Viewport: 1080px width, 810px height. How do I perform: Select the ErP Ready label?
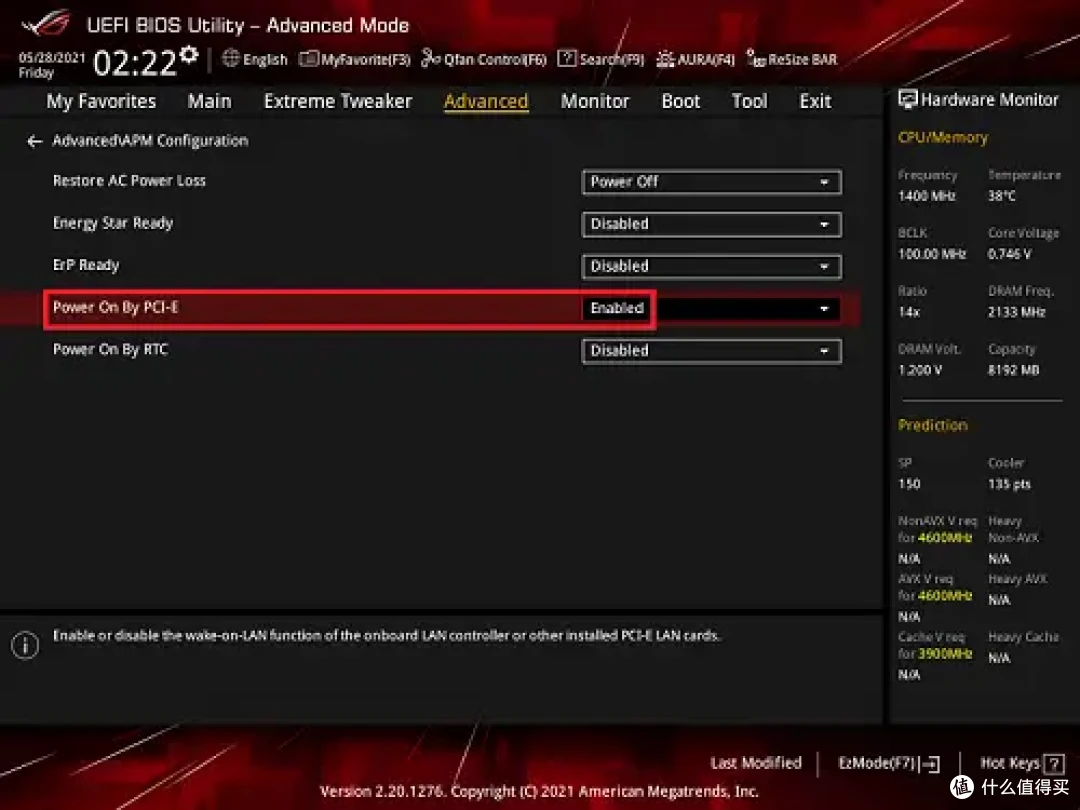point(86,265)
